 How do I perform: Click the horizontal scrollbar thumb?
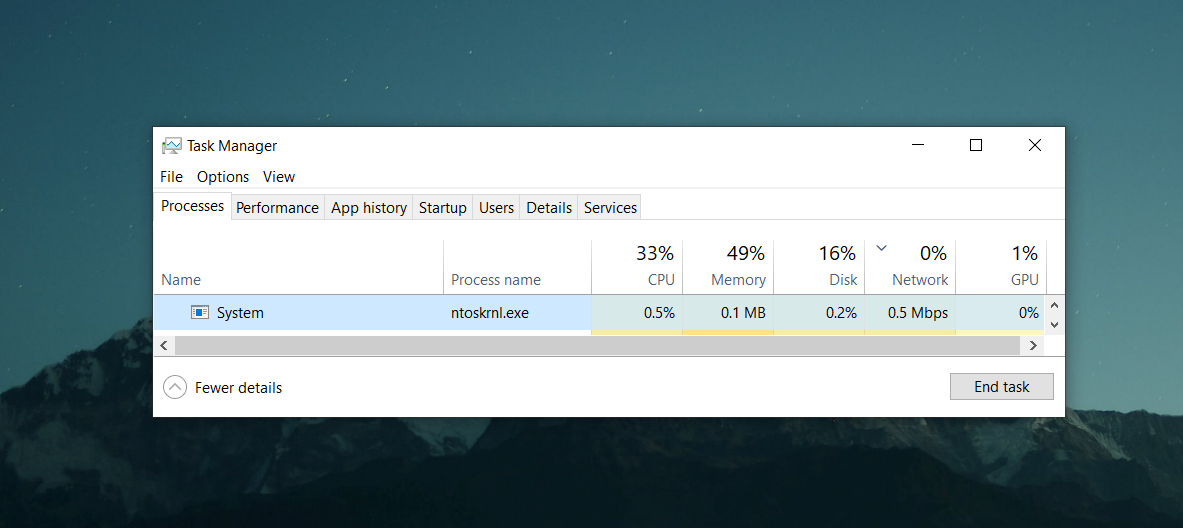click(598, 345)
